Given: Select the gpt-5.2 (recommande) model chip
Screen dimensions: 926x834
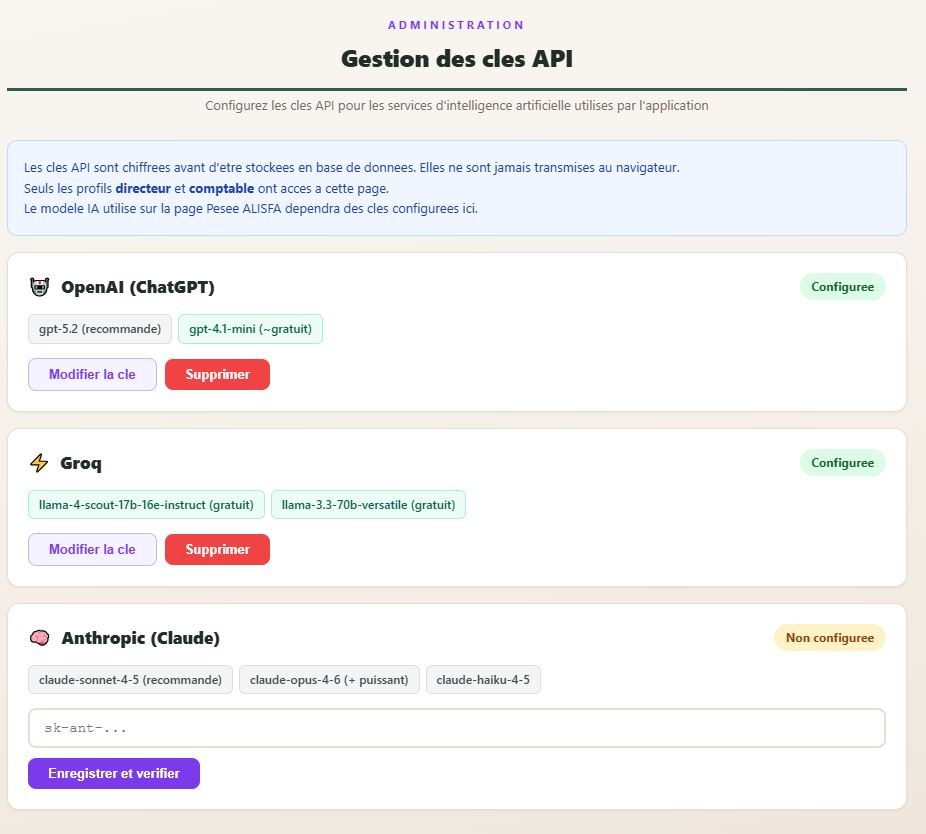Looking at the screenshot, I should pyautogui.click(x=100, y=329).
